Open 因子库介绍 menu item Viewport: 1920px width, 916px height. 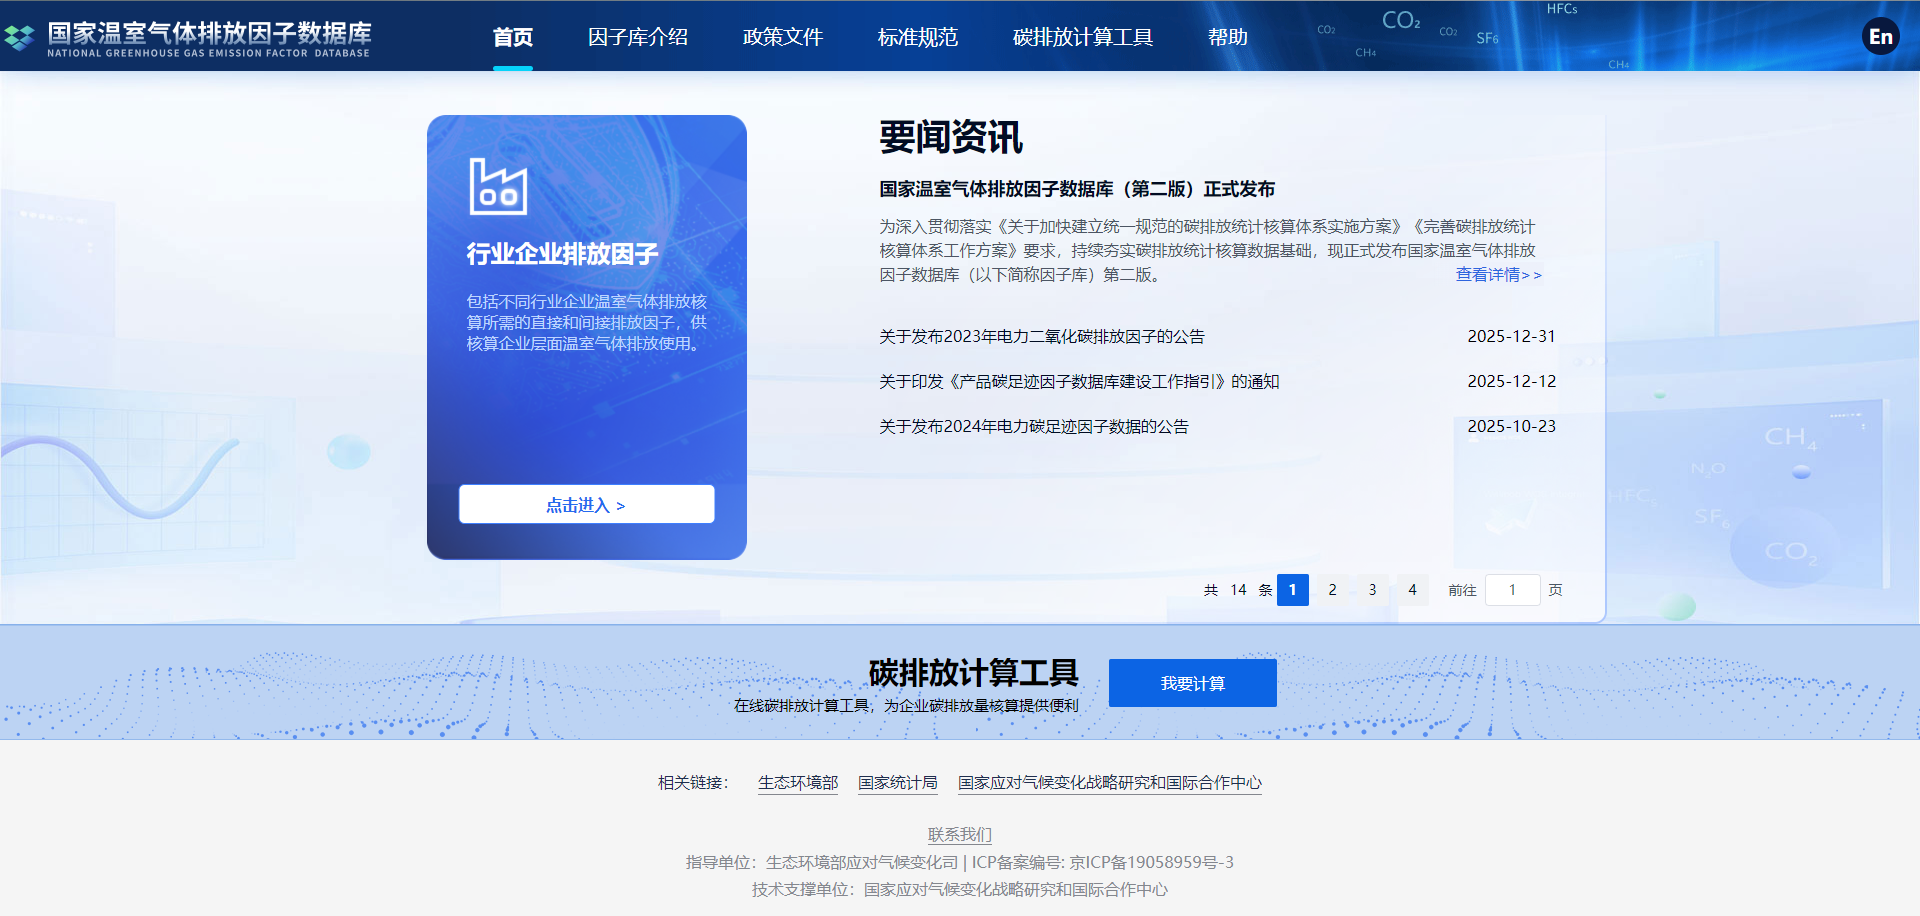pos(638,37)
